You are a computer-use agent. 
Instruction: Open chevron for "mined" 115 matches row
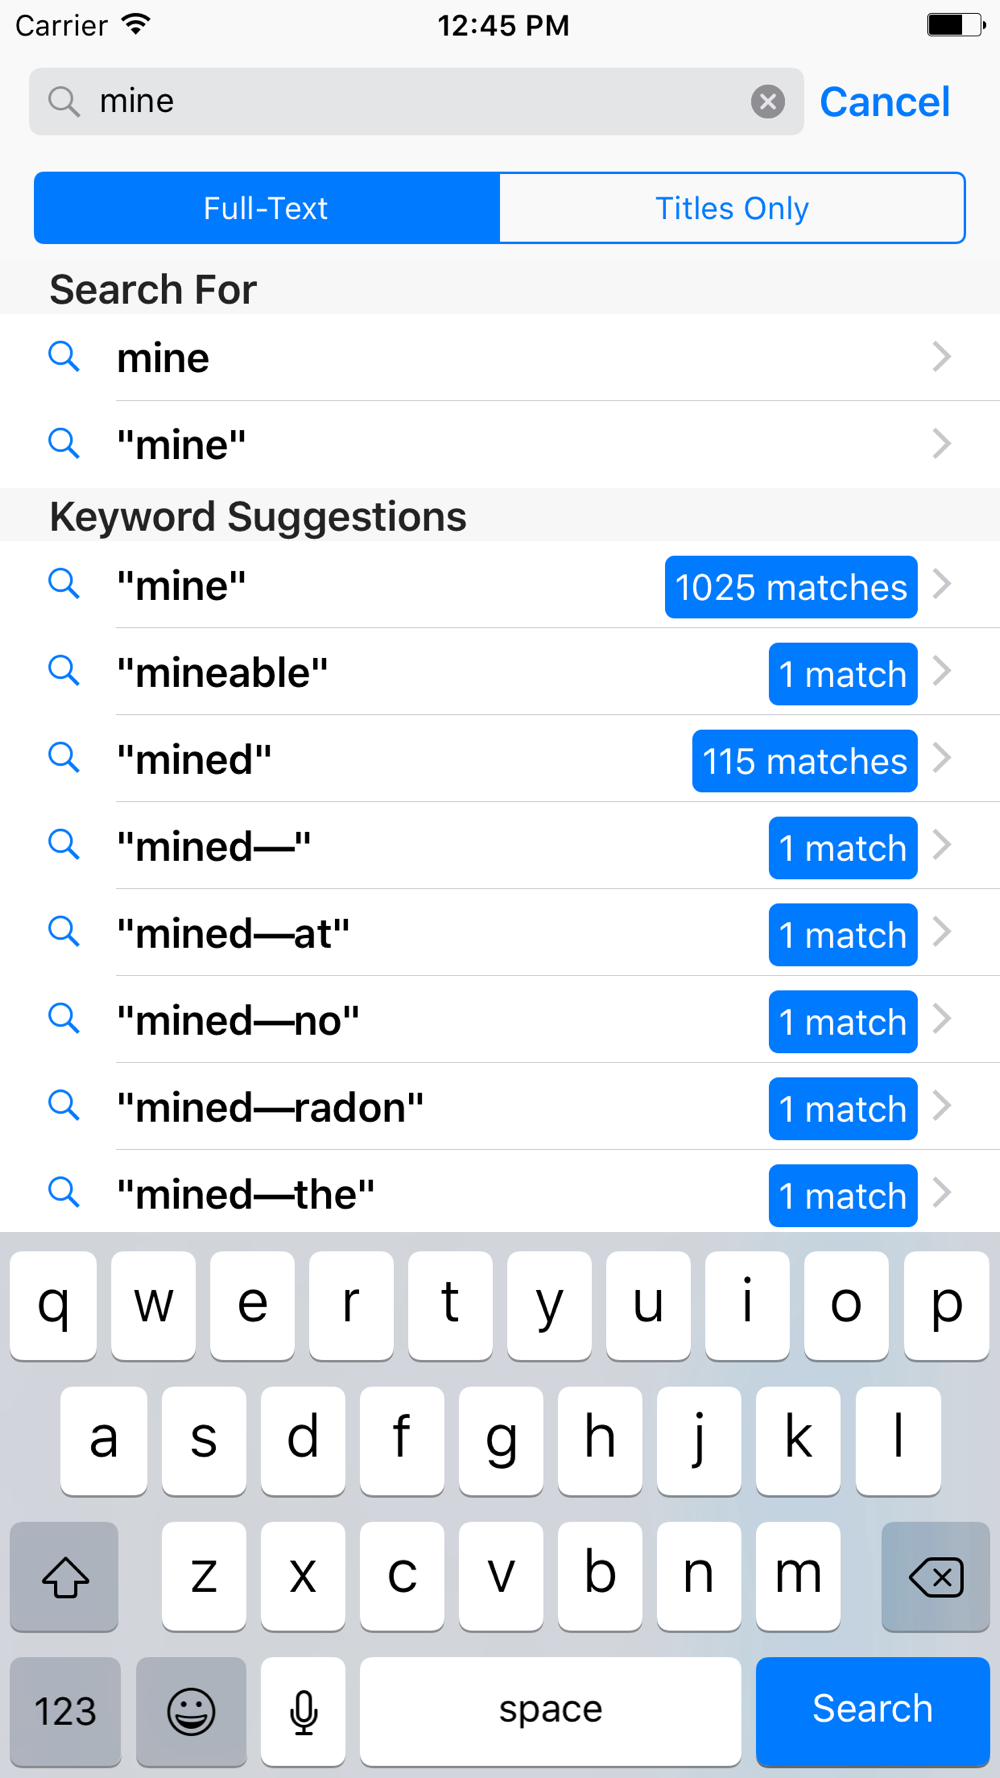[x=941, y=758]
